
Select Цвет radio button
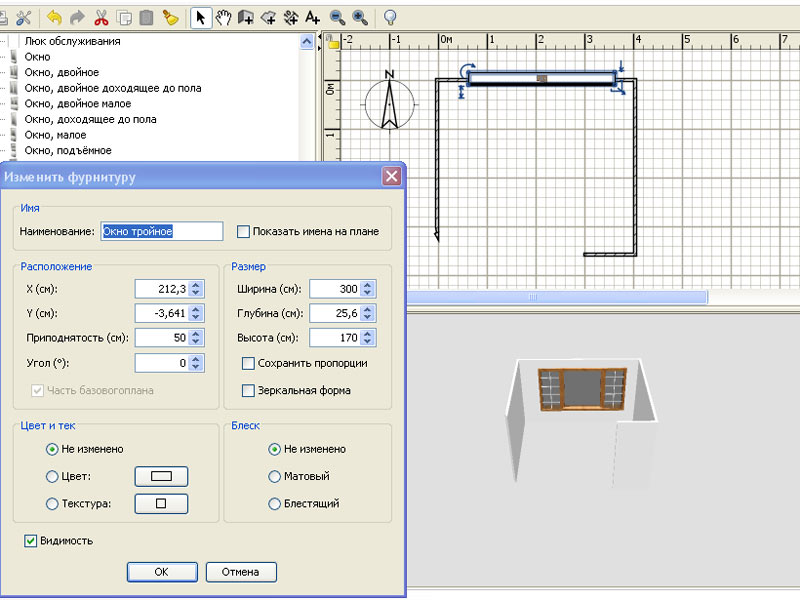coord(52,477)
